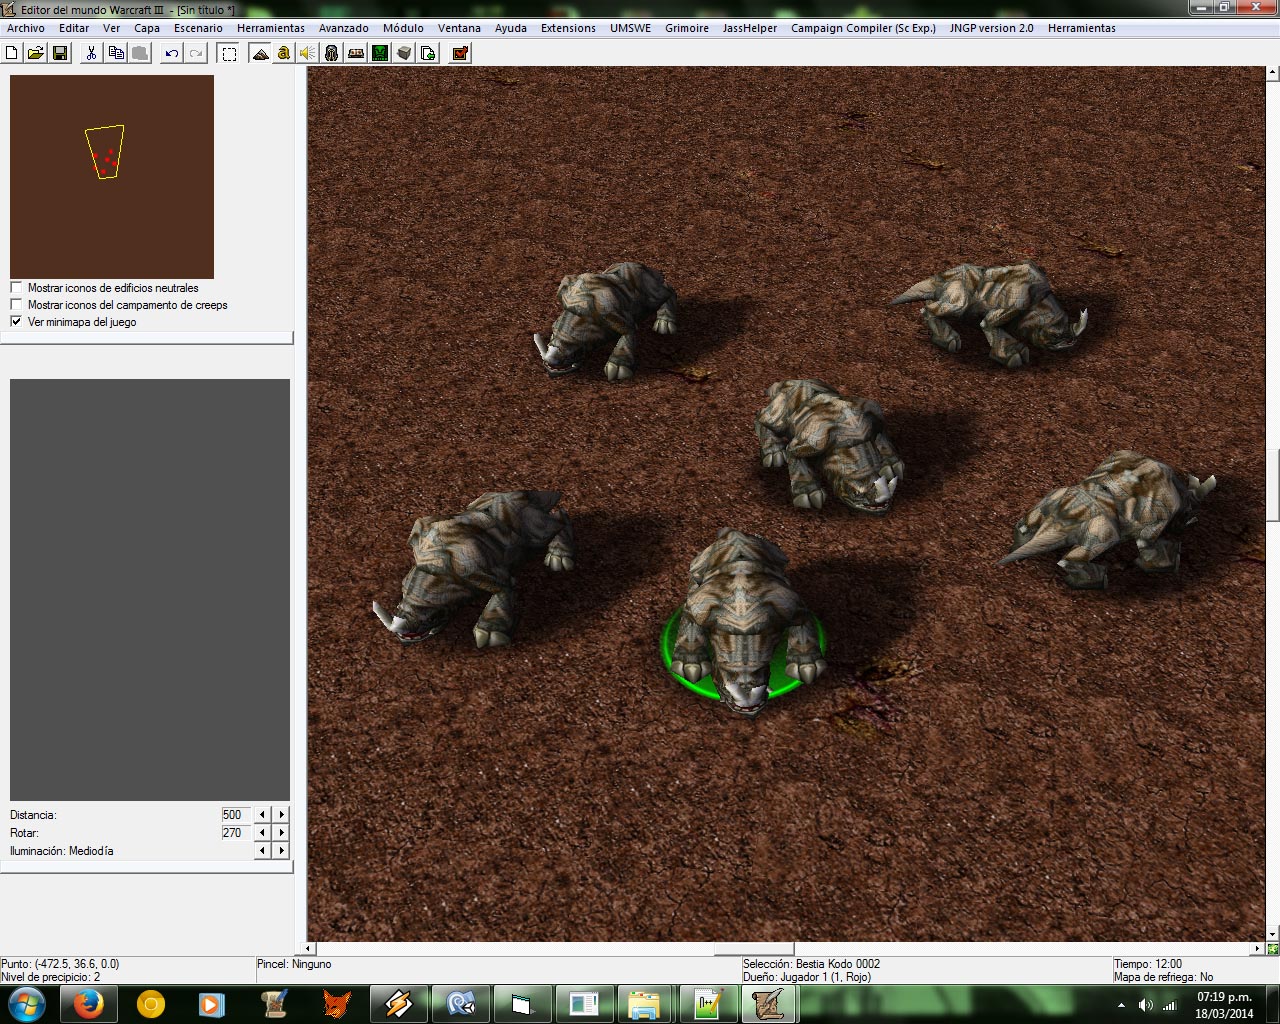Open the Capa menu

click(147, 28)
